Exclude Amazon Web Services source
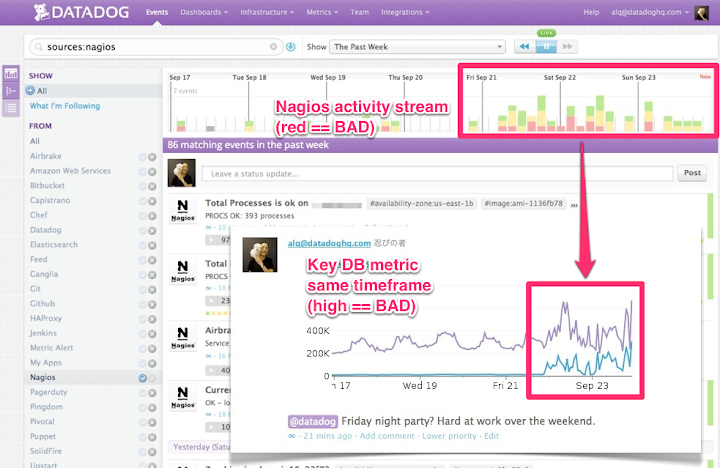Image resolution: width=720 pixels, height=468 pixels. pos(152,172)
